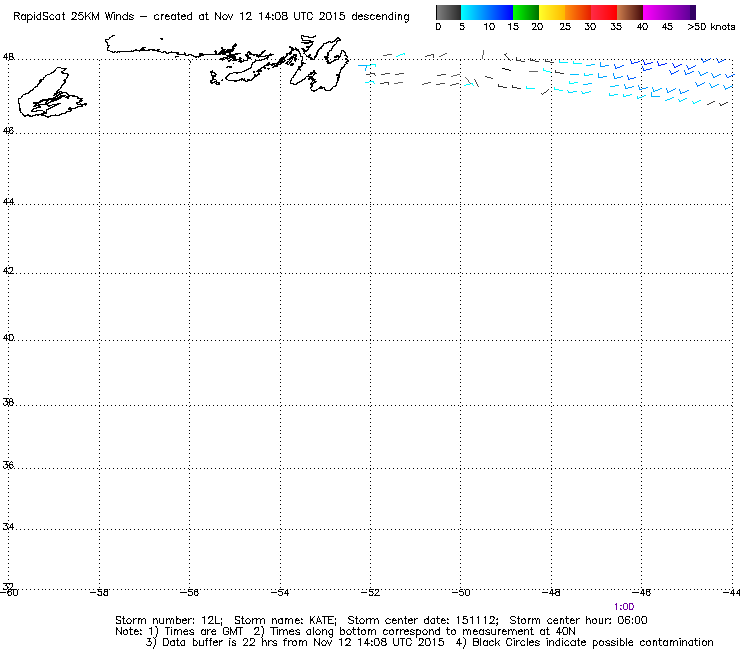
Task: Click the green 15-20 knots color segment
Action: pos(526,12)
